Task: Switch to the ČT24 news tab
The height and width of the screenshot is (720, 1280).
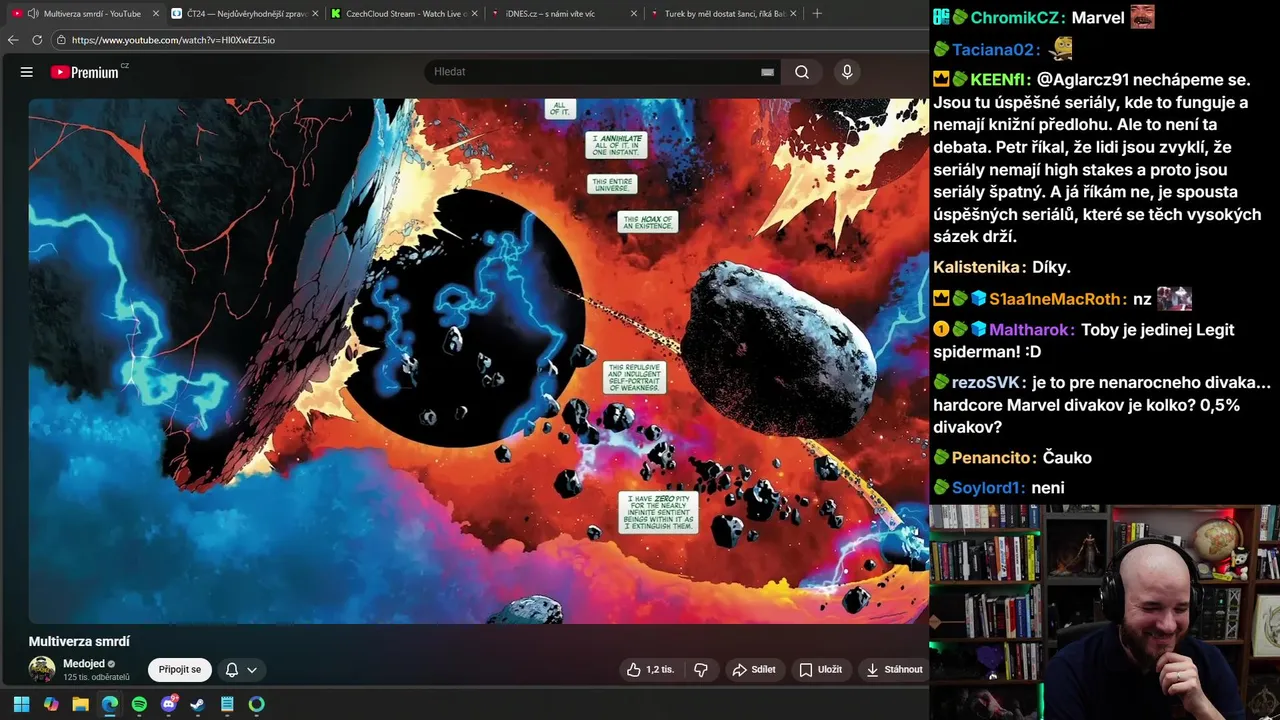Action: pos(246,14)
